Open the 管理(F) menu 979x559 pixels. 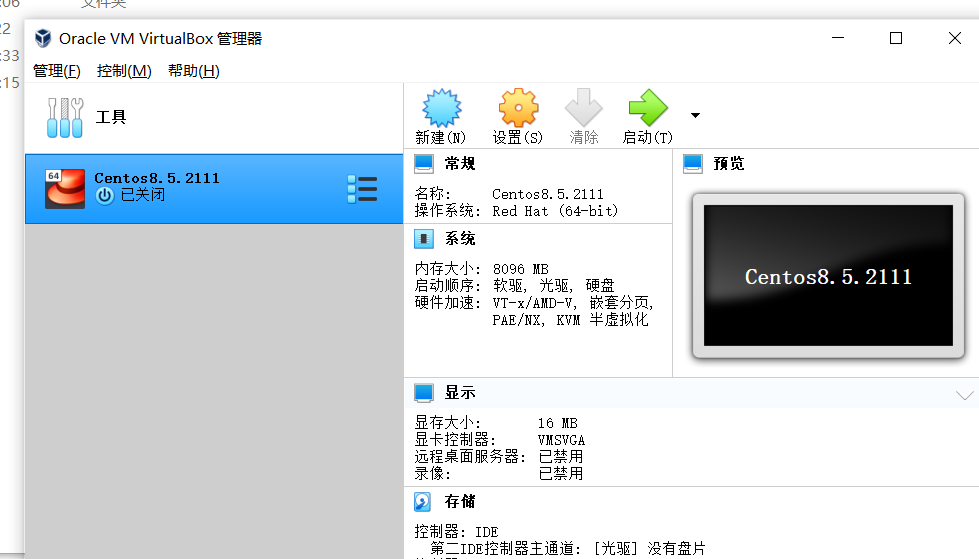[57, 71]
